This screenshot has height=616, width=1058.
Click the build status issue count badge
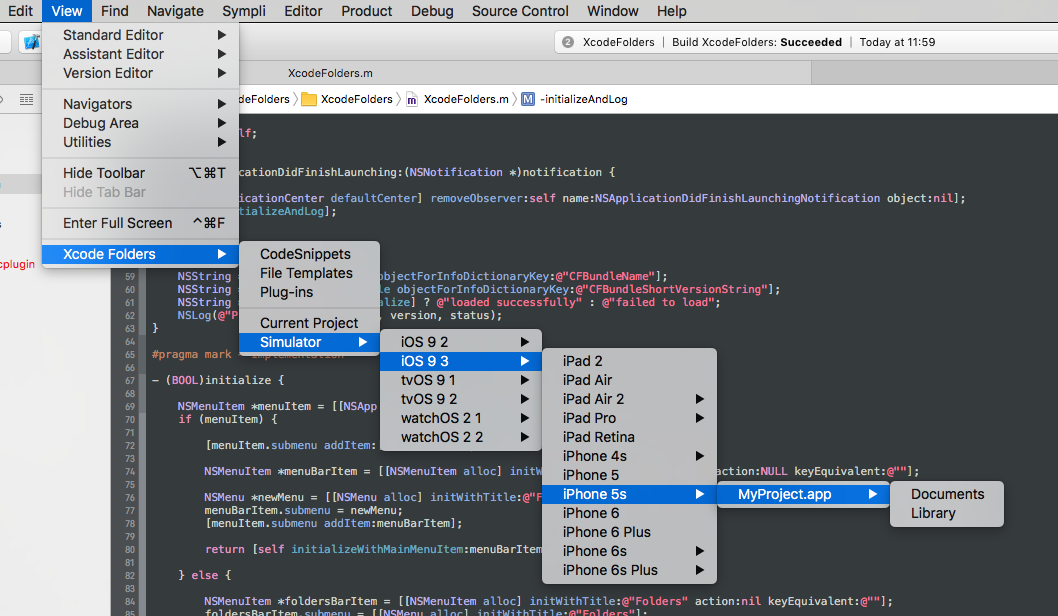[568, 42]
